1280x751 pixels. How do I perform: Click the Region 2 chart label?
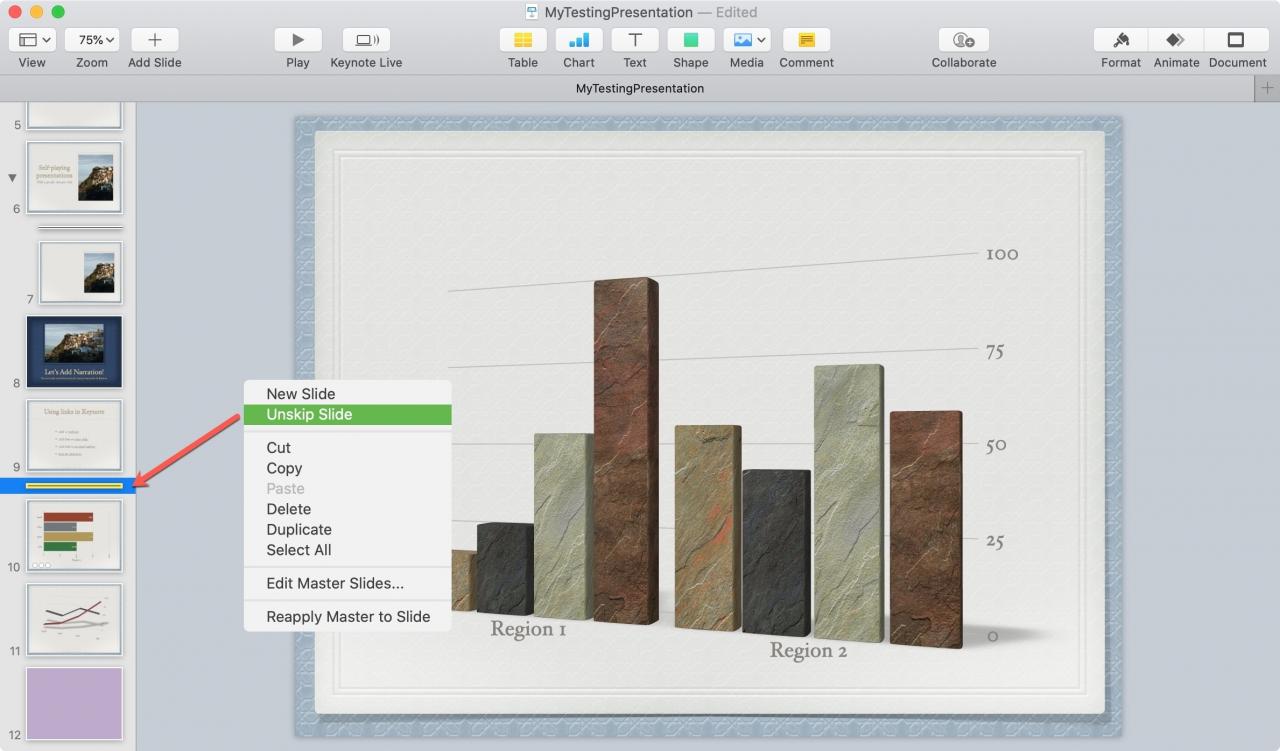point(808,651)
